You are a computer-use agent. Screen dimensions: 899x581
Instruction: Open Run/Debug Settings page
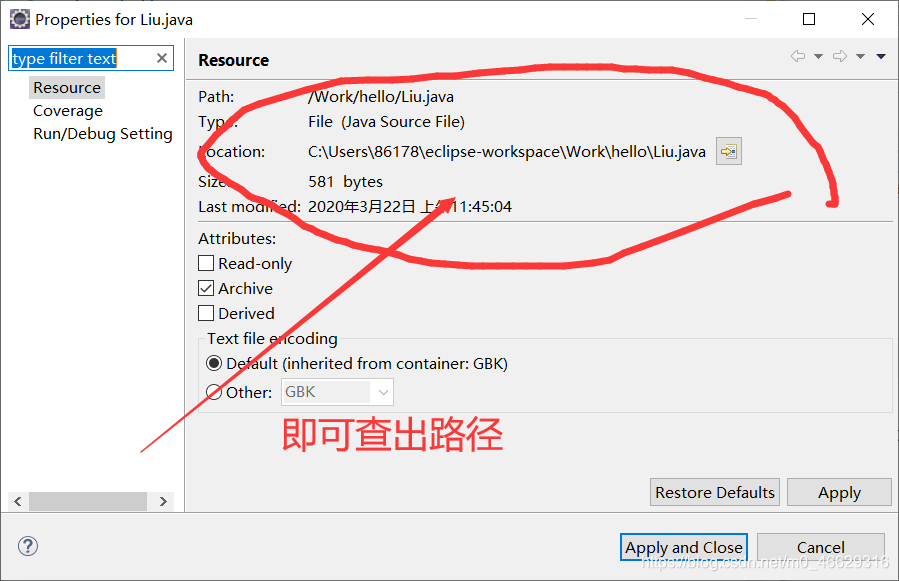[x=103, y=134]
